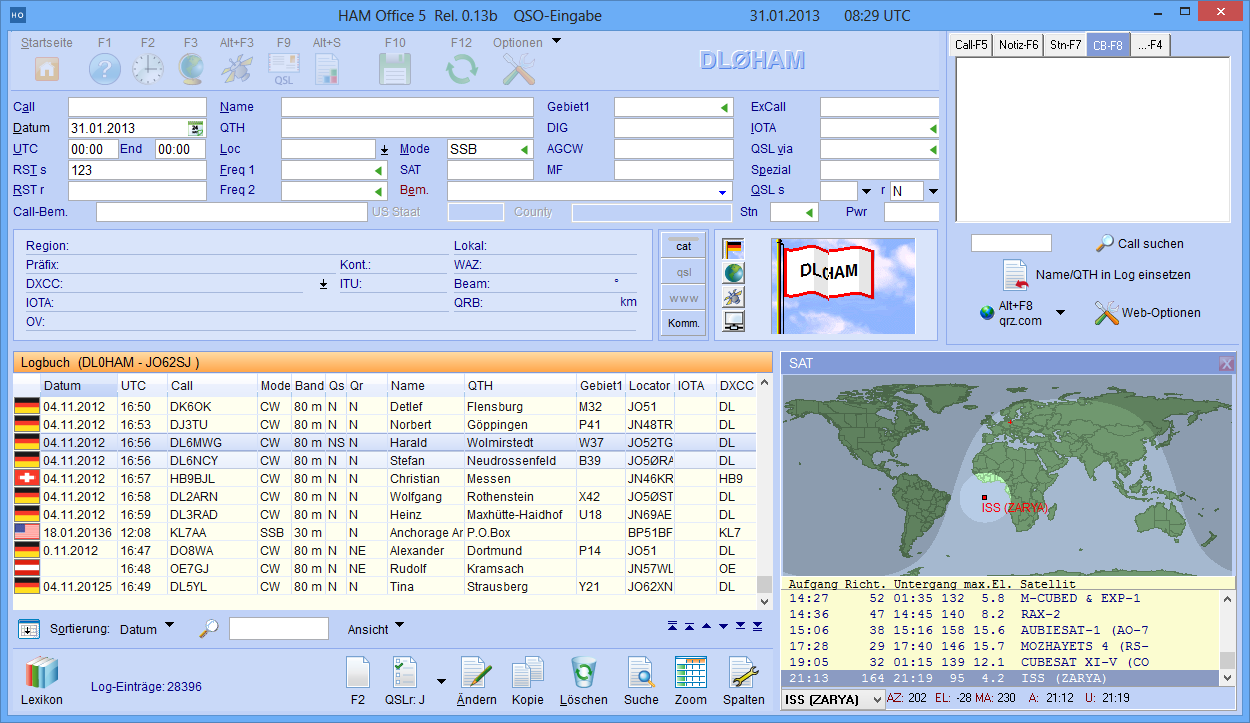Viewport: 1250px width, 723px height.
Task: Click the QSLr: J checklist icon
Action: click(x=405, y=672)
